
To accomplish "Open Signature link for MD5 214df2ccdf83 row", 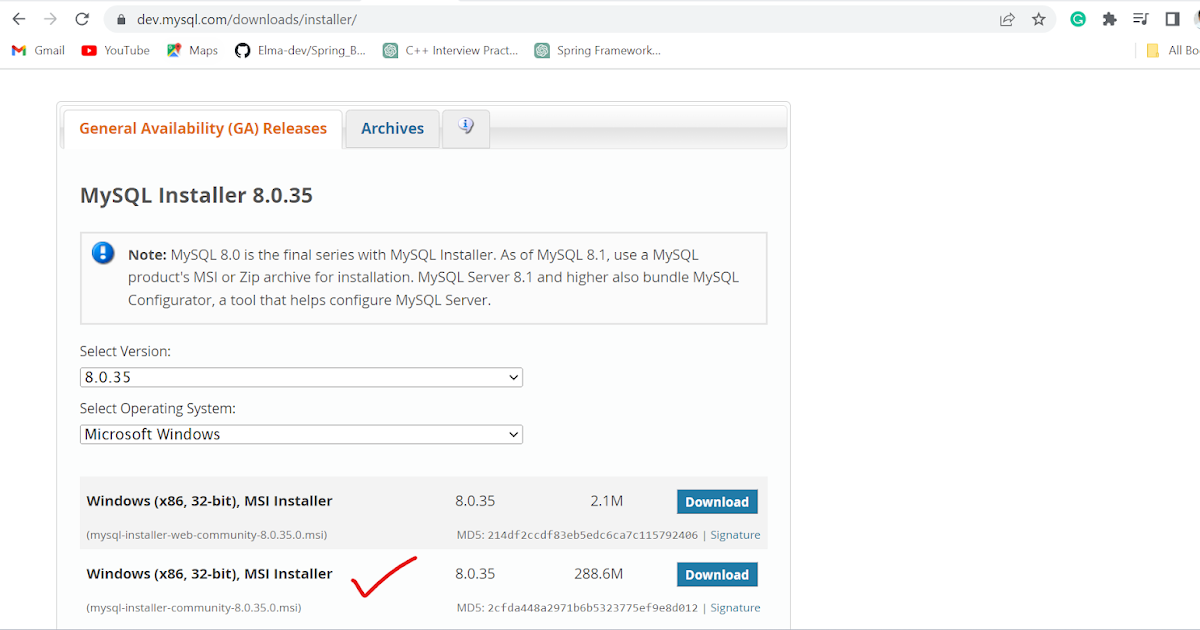I will tap(735, 535).
